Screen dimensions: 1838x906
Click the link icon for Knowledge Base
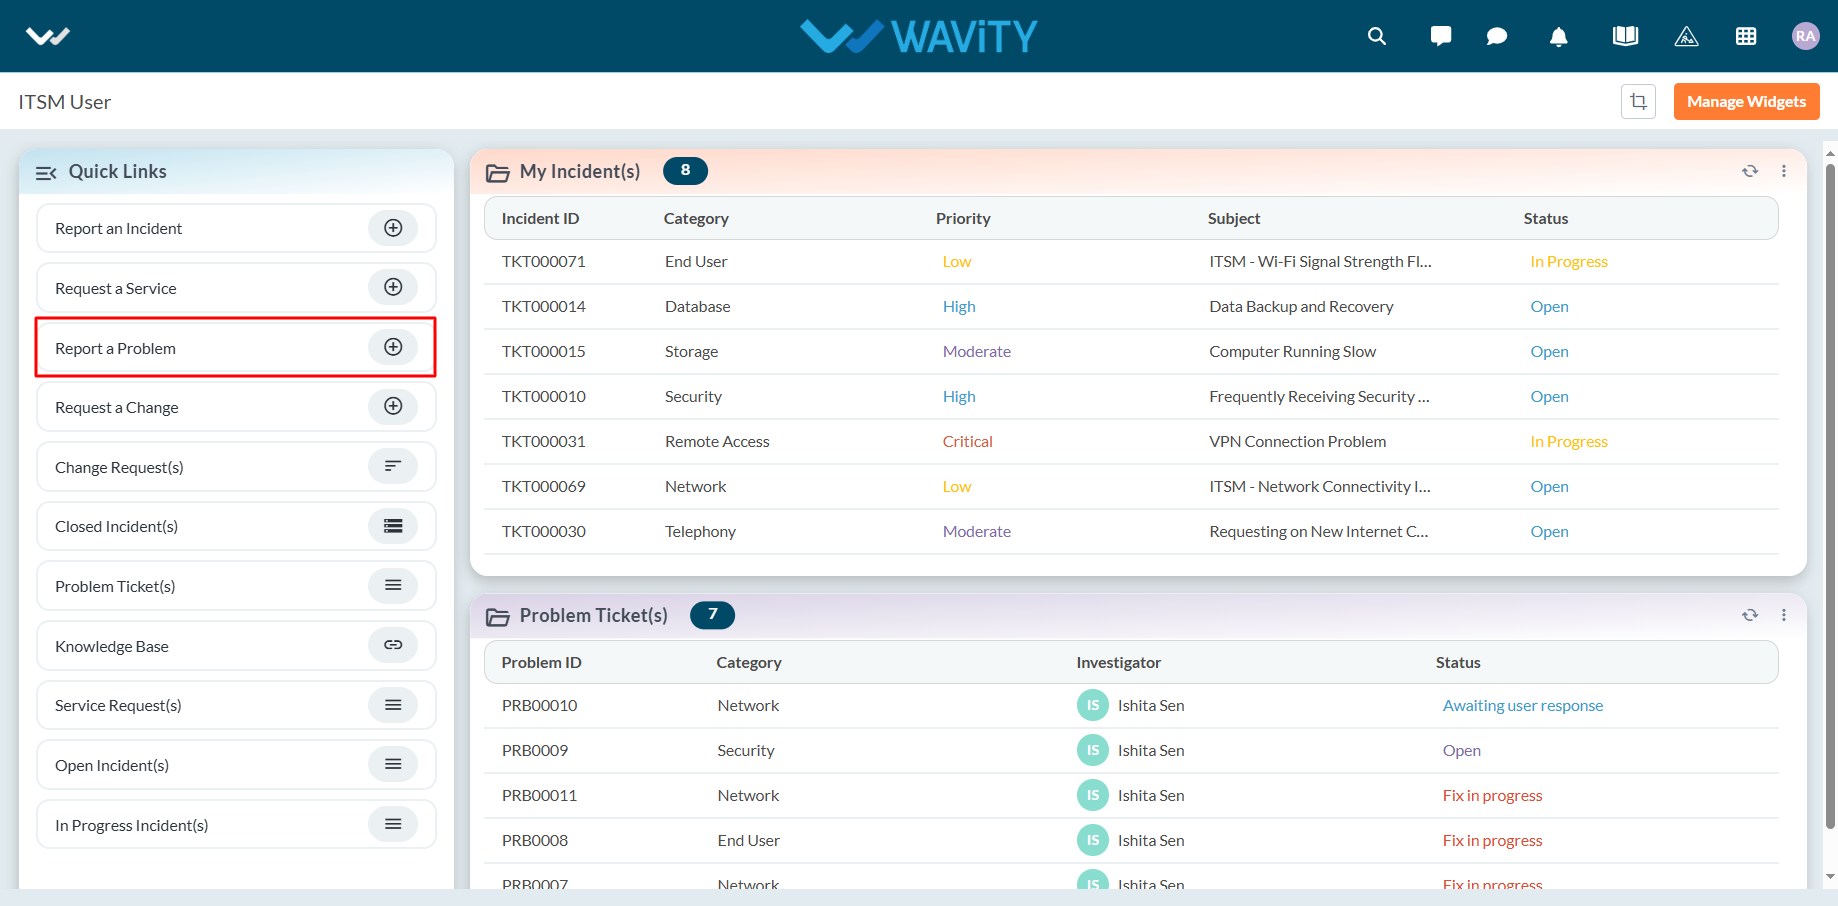393,645
